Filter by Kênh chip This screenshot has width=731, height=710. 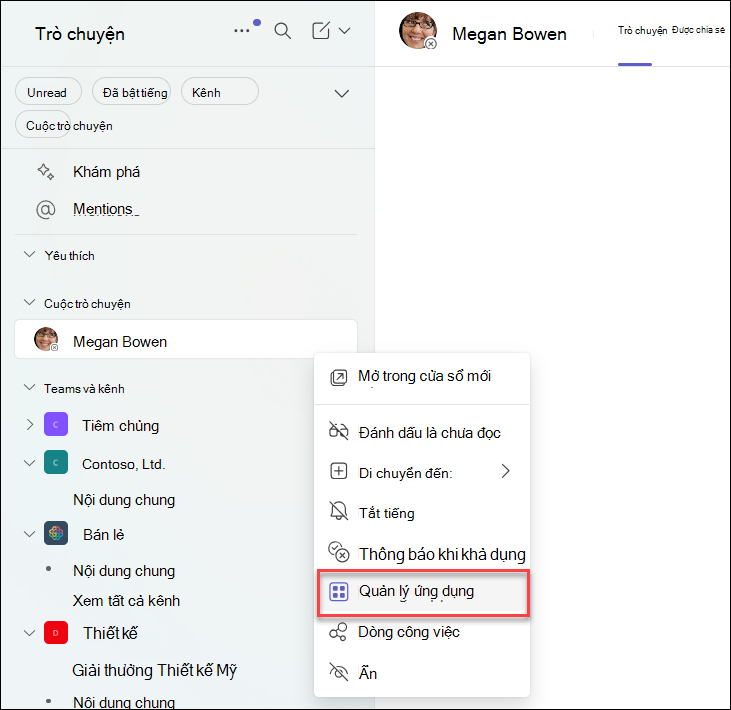(x=220, y=92)
